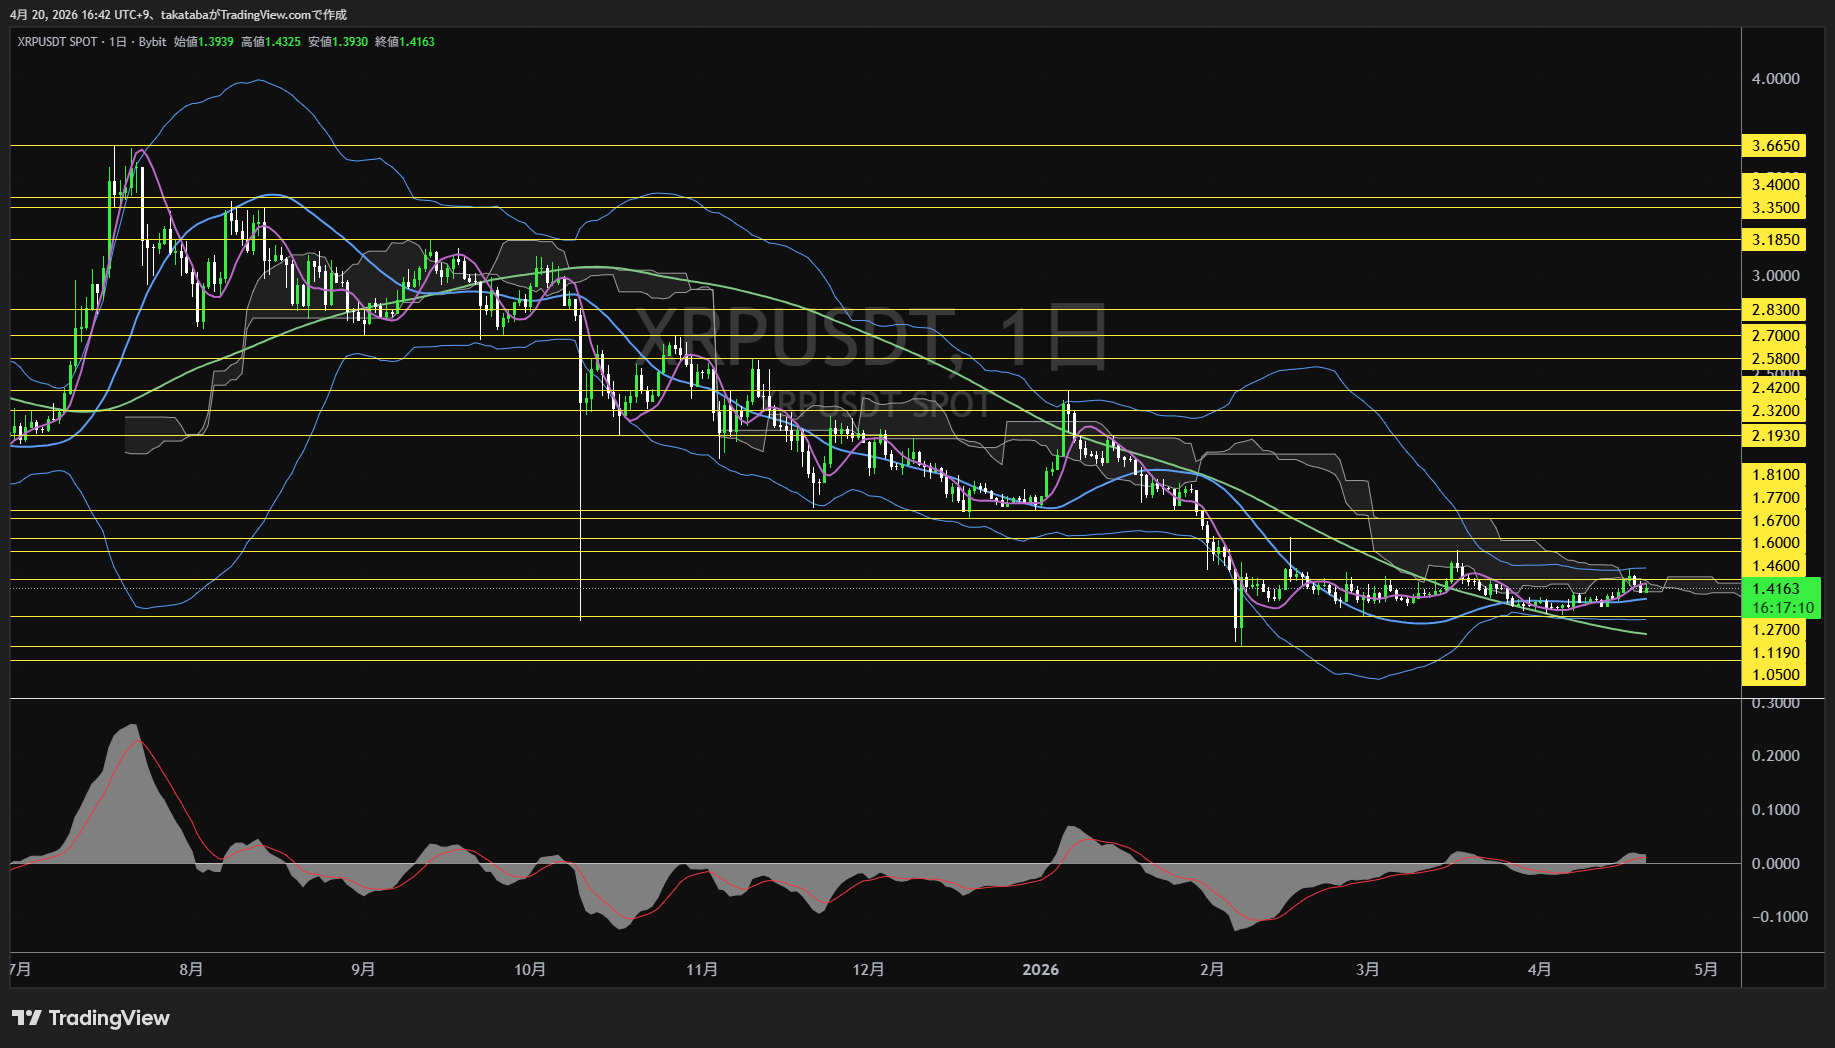This screenshot has height=1048, width=1835.
Task: Select the 1.8100 price level label
Action: click(x=1775, y=475)
